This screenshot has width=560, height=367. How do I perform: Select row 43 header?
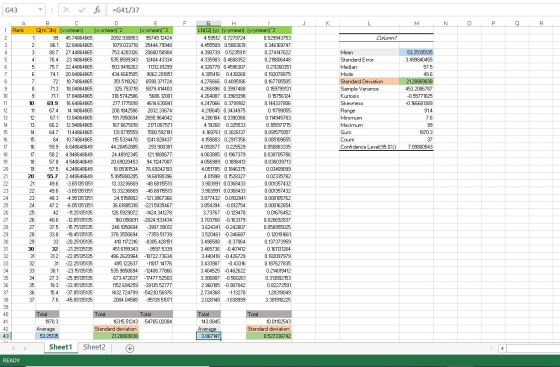pyautogui.click(x=5, y=336)
